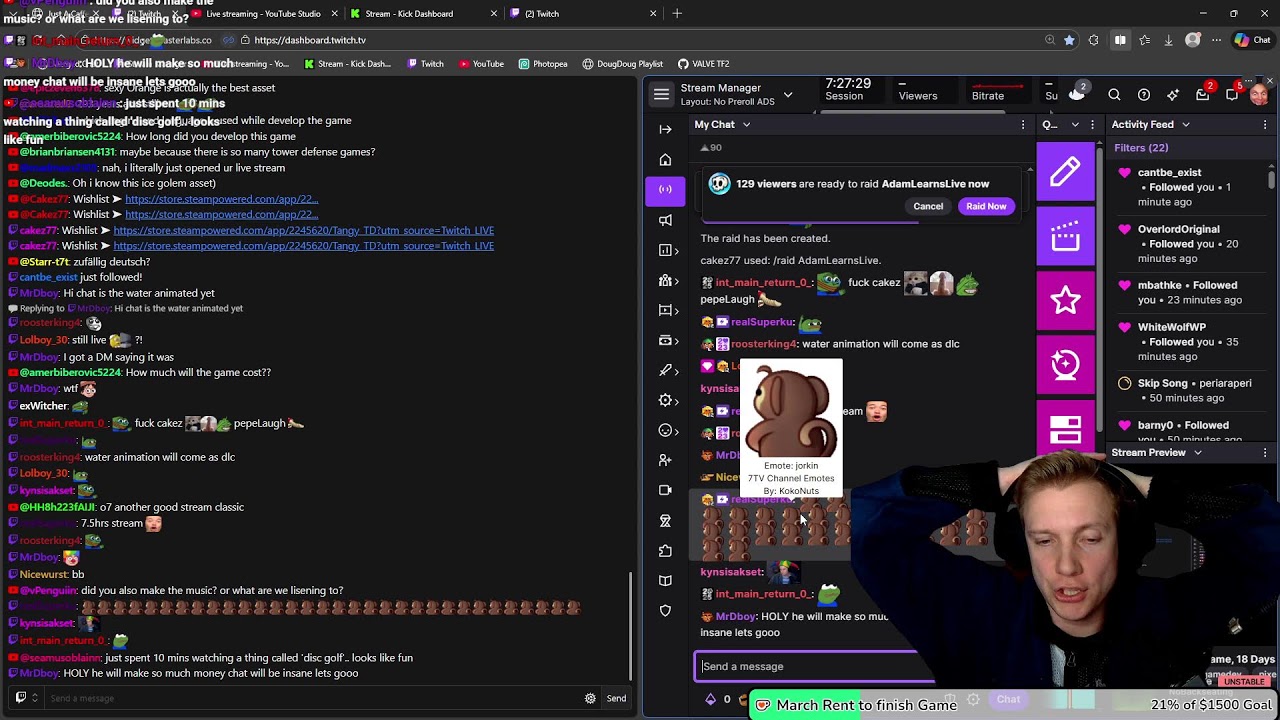This screenshot has height=720, width=1280.
Task: Open the Extensions puzzle sidebar icon
Action: point(666,551)
